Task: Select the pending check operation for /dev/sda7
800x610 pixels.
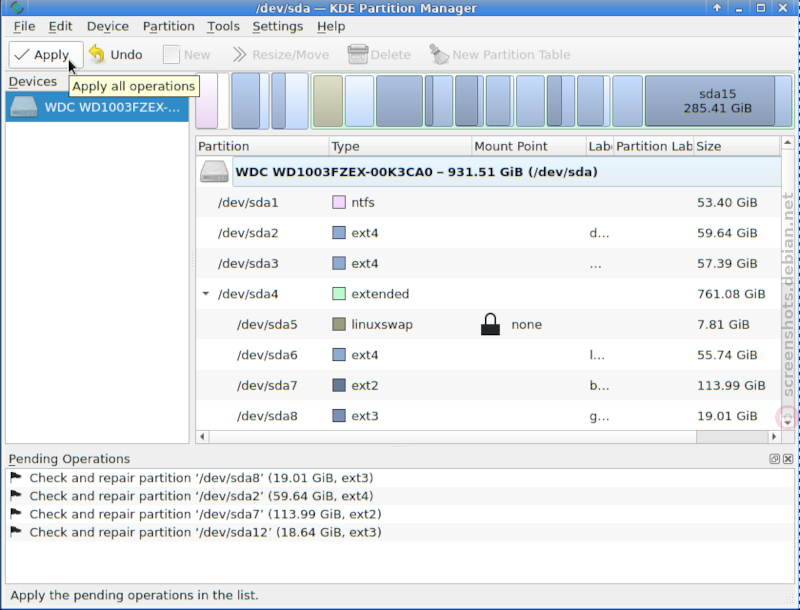Action: pos(400,514)
